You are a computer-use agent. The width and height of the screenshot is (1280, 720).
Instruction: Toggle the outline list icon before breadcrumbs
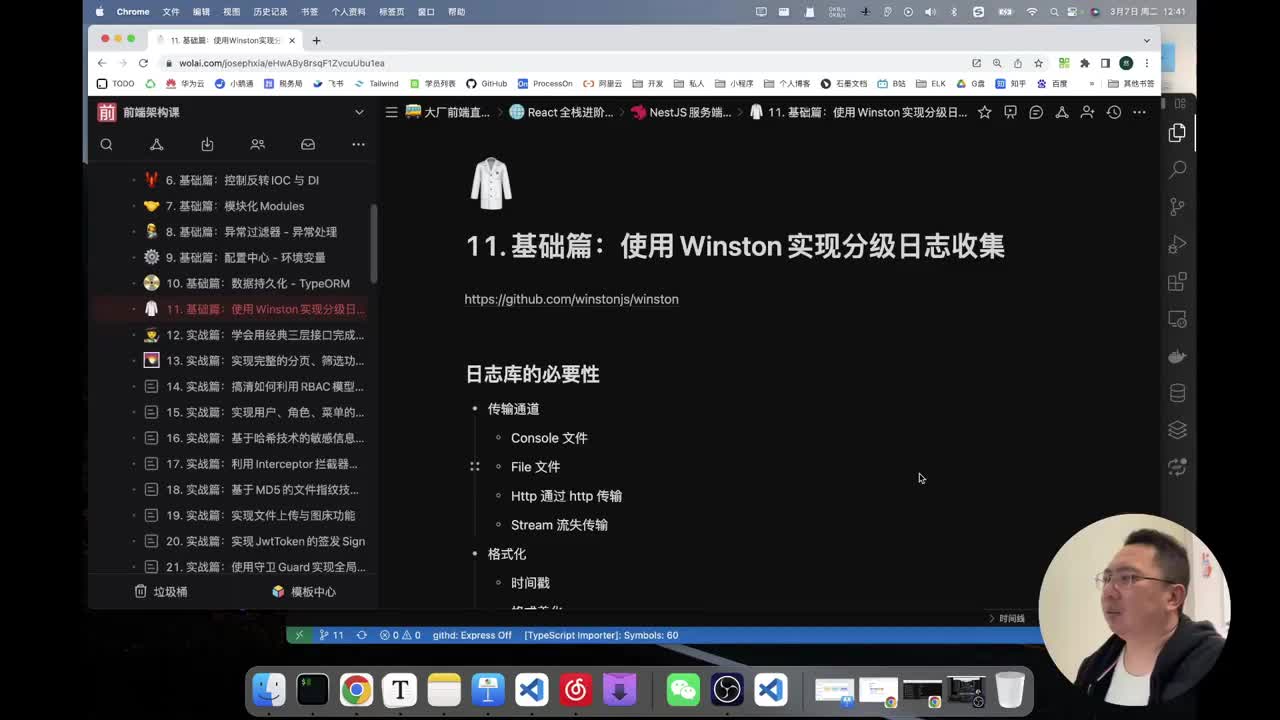(391, 112)
